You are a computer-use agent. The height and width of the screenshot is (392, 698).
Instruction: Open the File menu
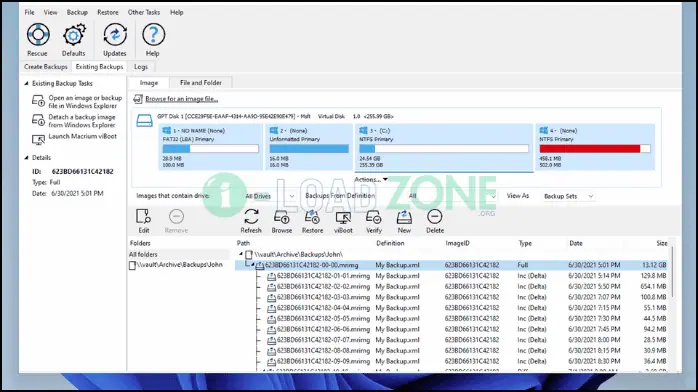click(29, 12)
